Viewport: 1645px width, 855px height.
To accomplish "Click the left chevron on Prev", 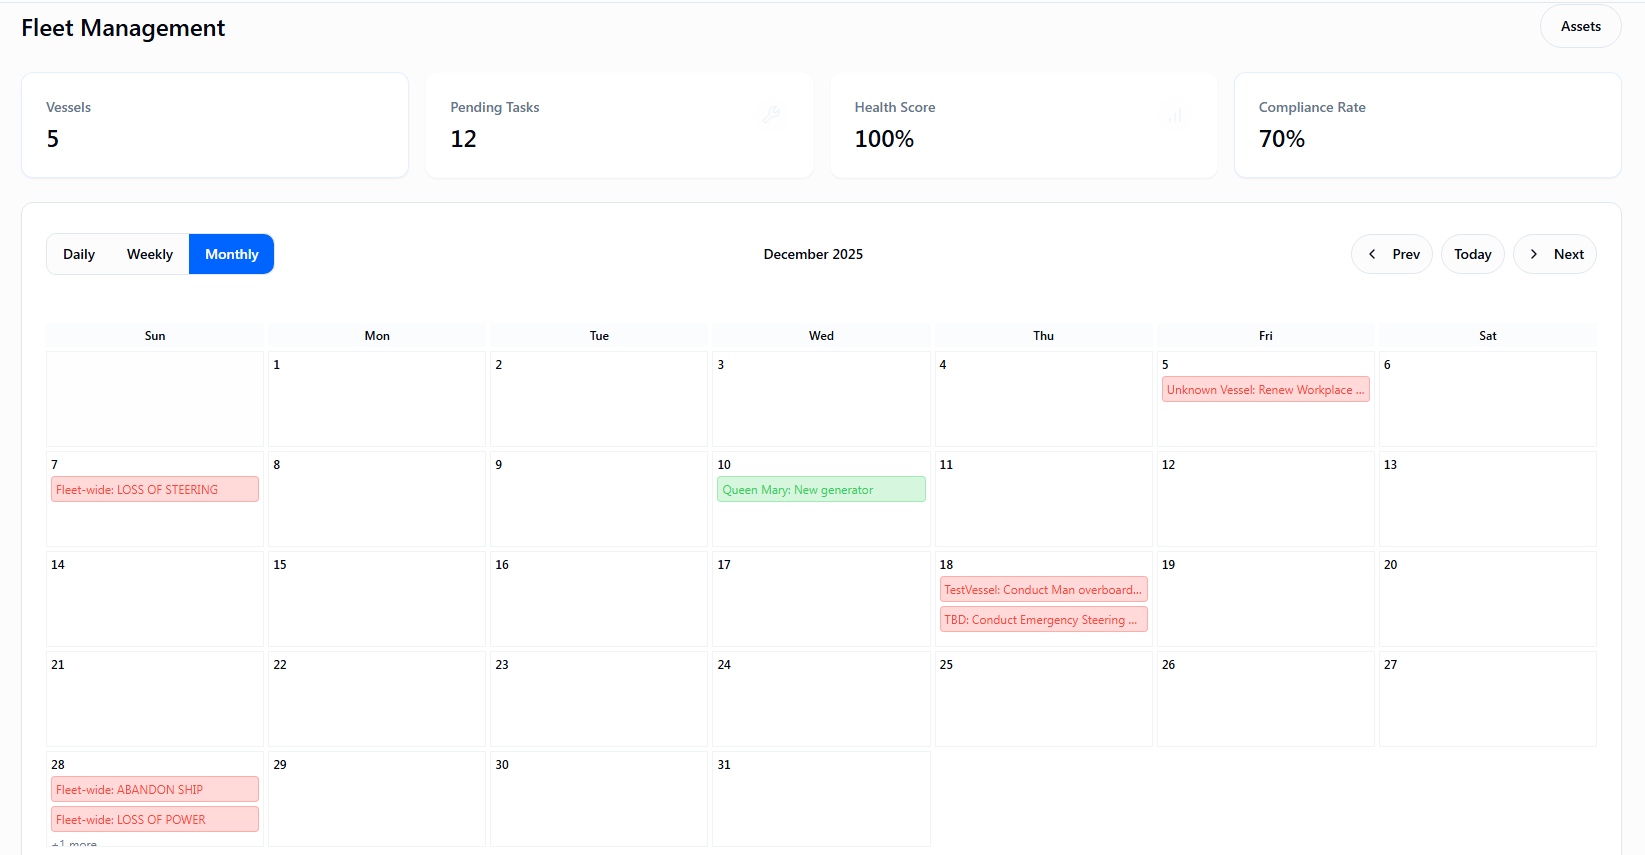I will [x=1372, y=254].
